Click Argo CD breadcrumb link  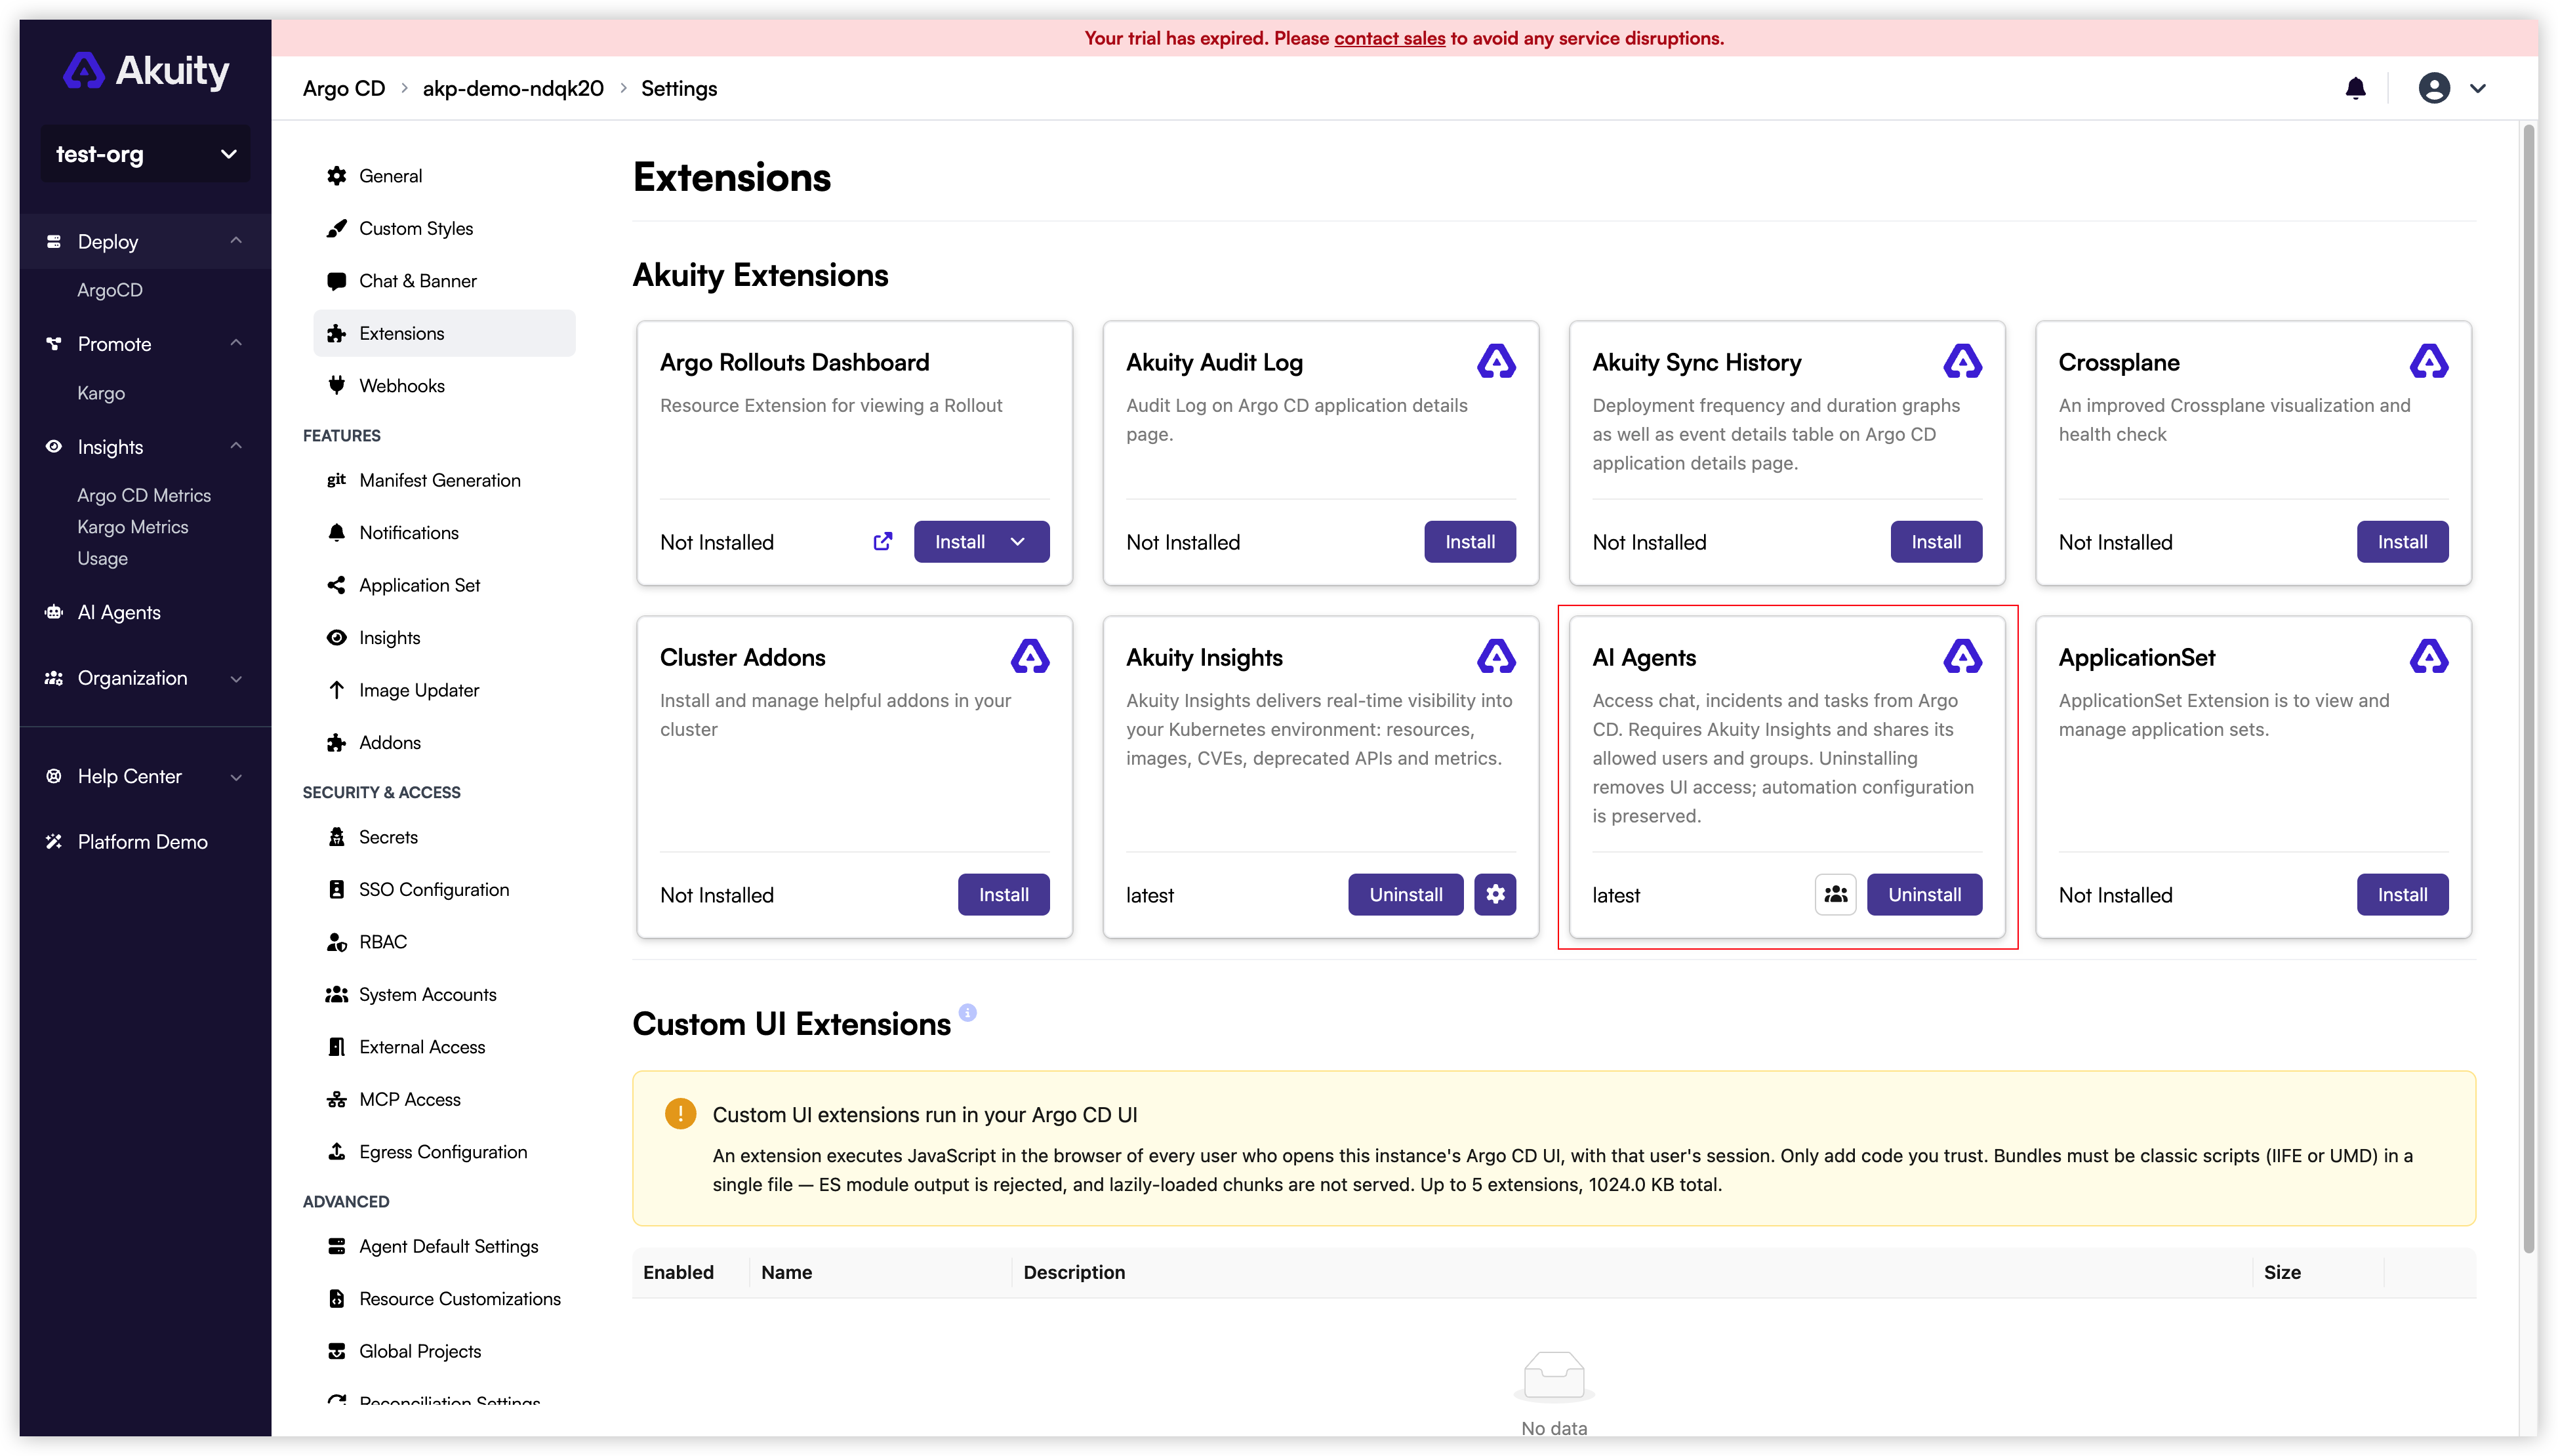pyautogui.click(x=344, y=88)
